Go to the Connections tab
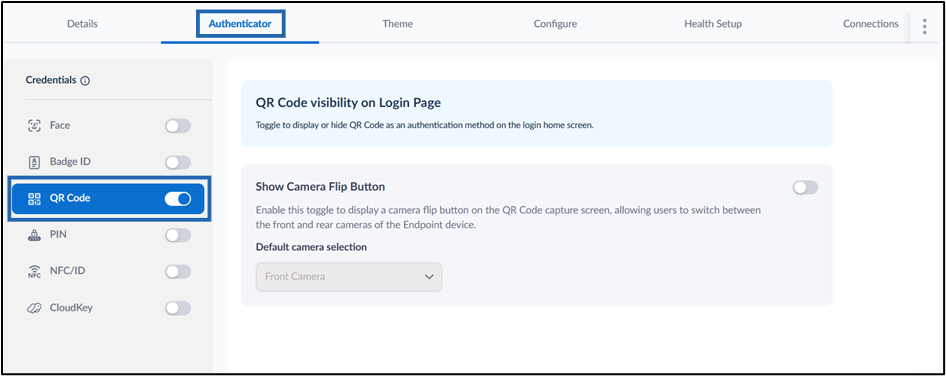This screenshot has width=946, height=376. click(x=871, y=24)
